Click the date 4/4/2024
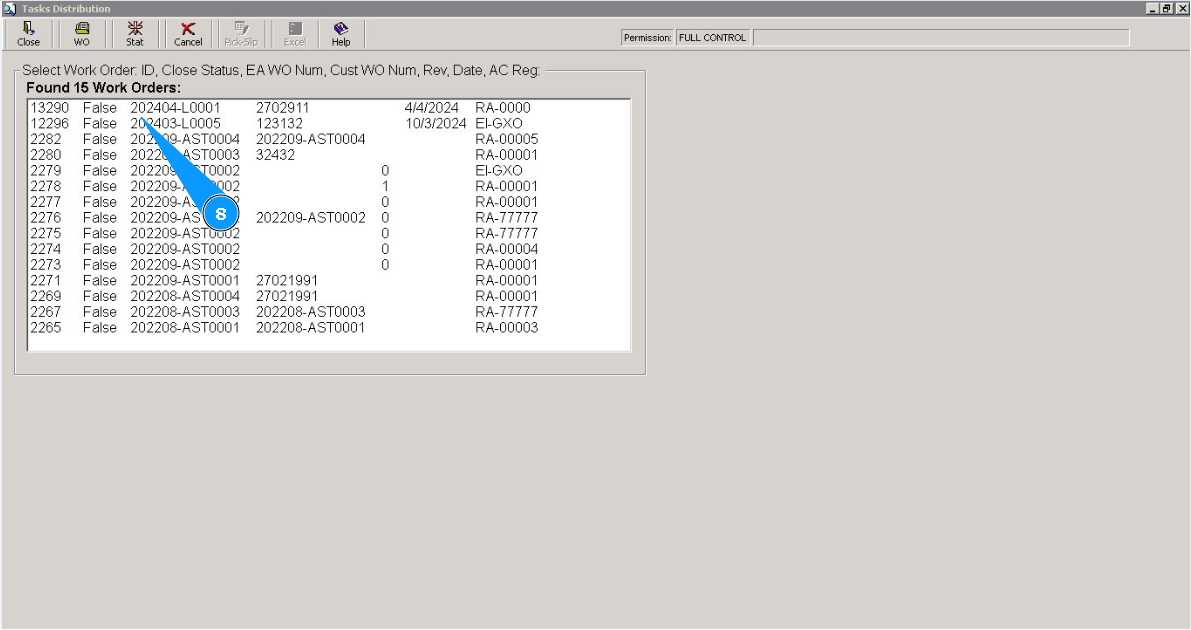Viewport: 1191px width, 630px height. [431, 108]
